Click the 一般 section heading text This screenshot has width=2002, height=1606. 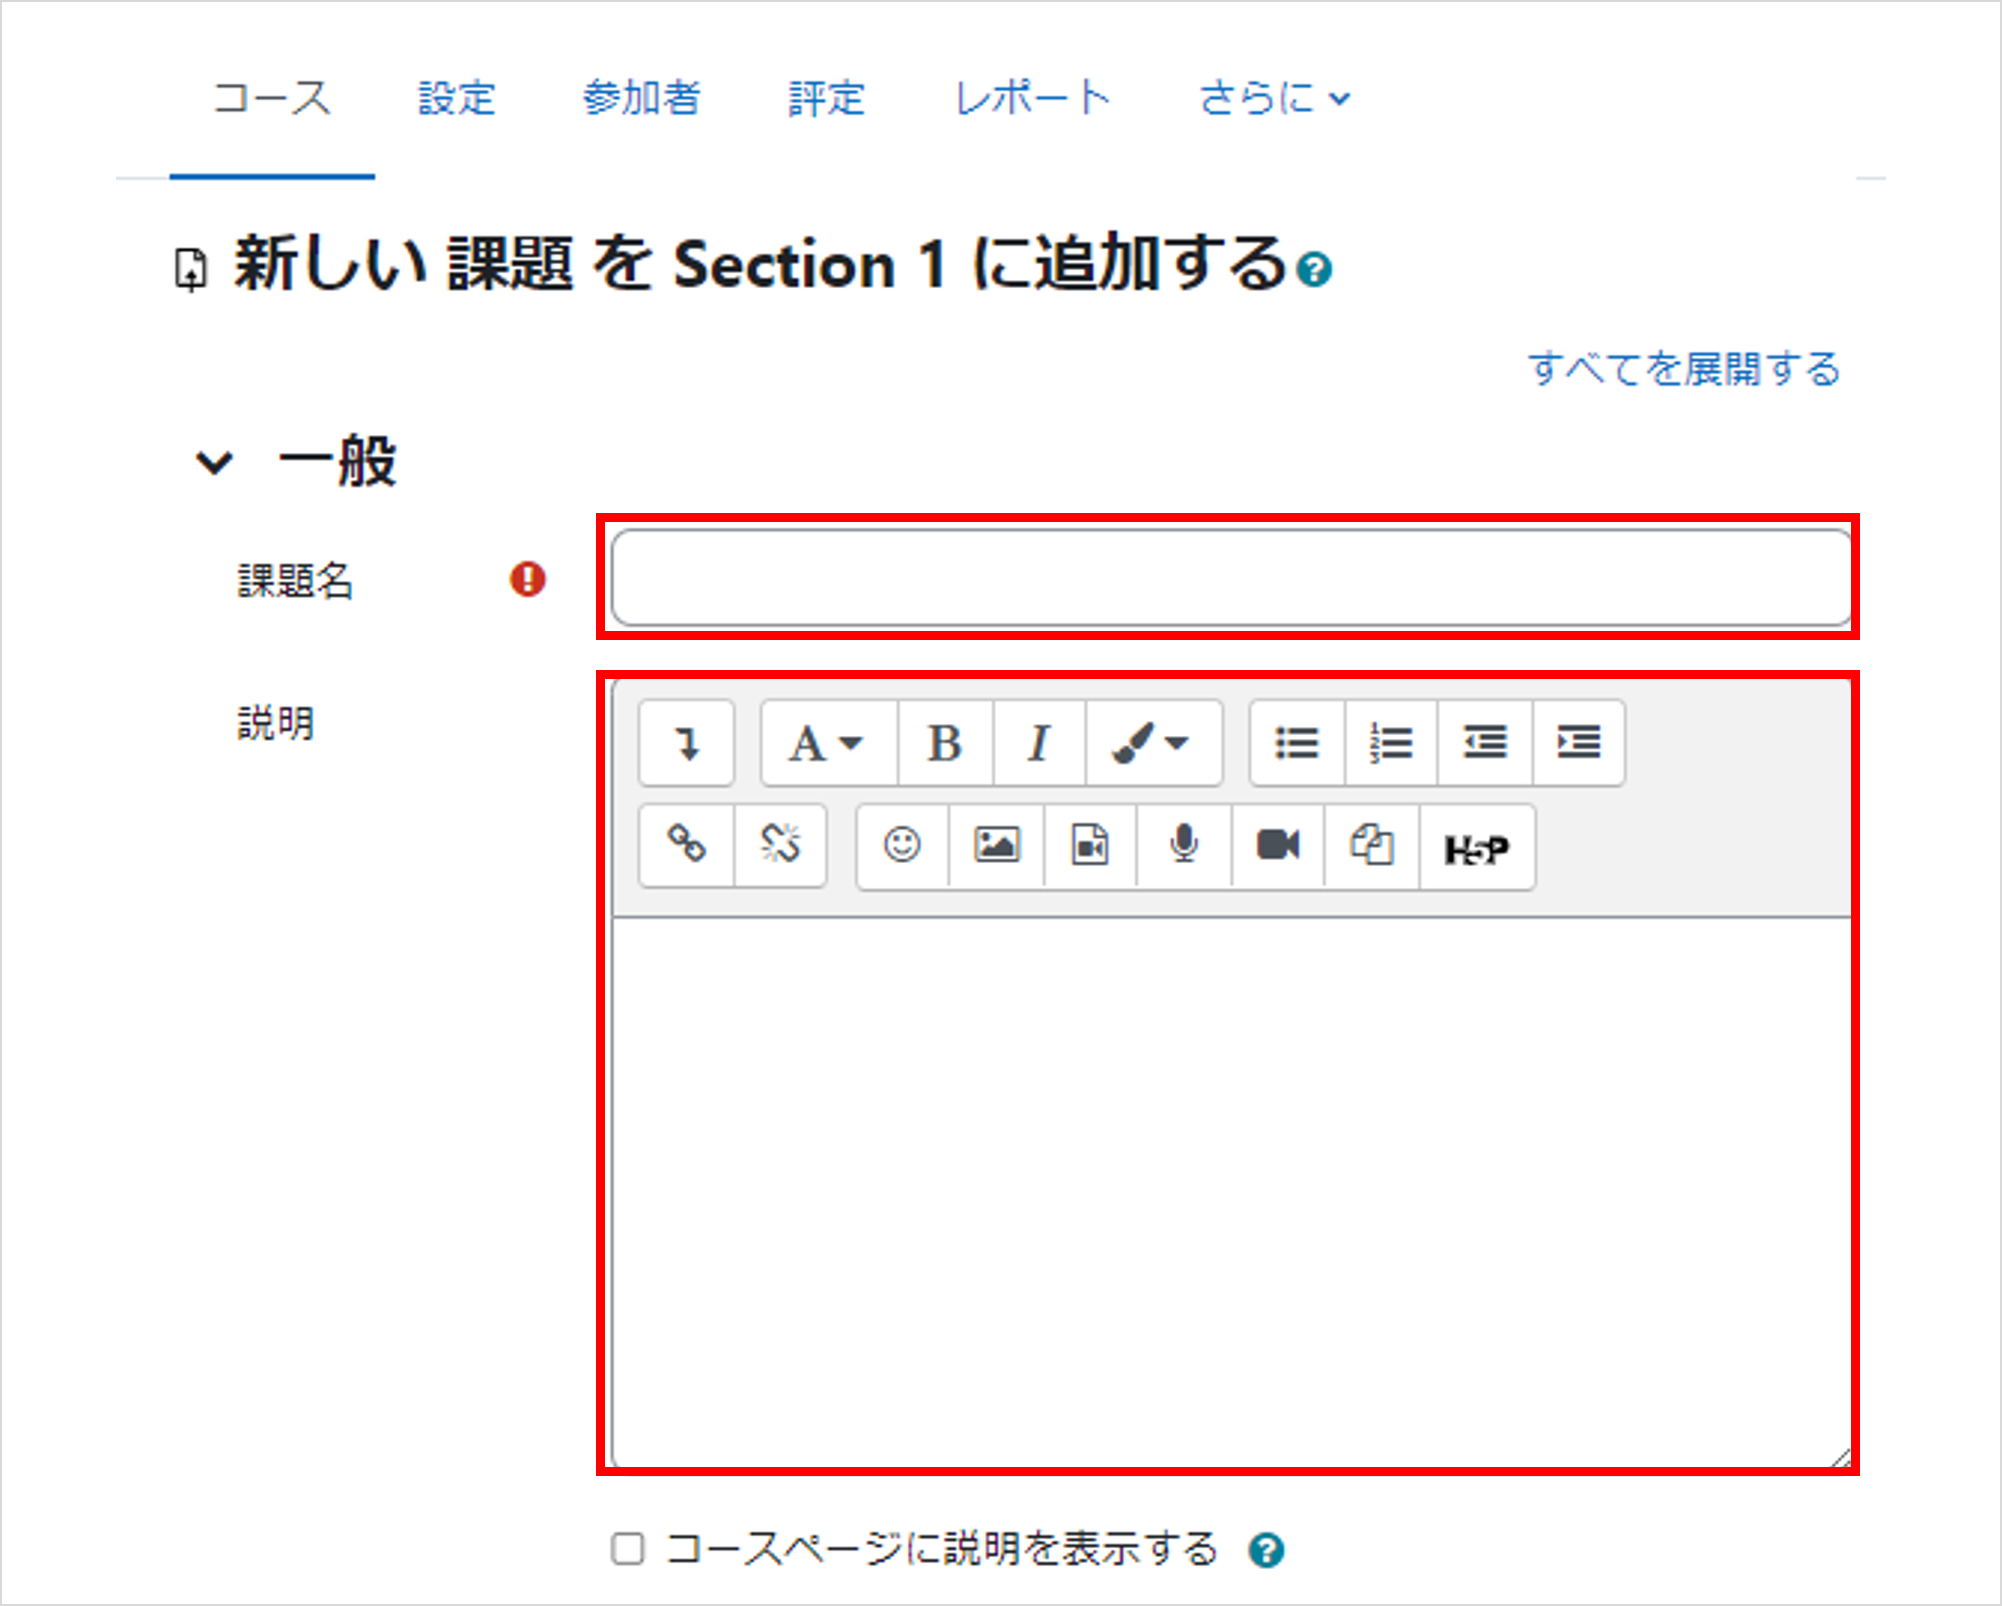tap(337, 462)
